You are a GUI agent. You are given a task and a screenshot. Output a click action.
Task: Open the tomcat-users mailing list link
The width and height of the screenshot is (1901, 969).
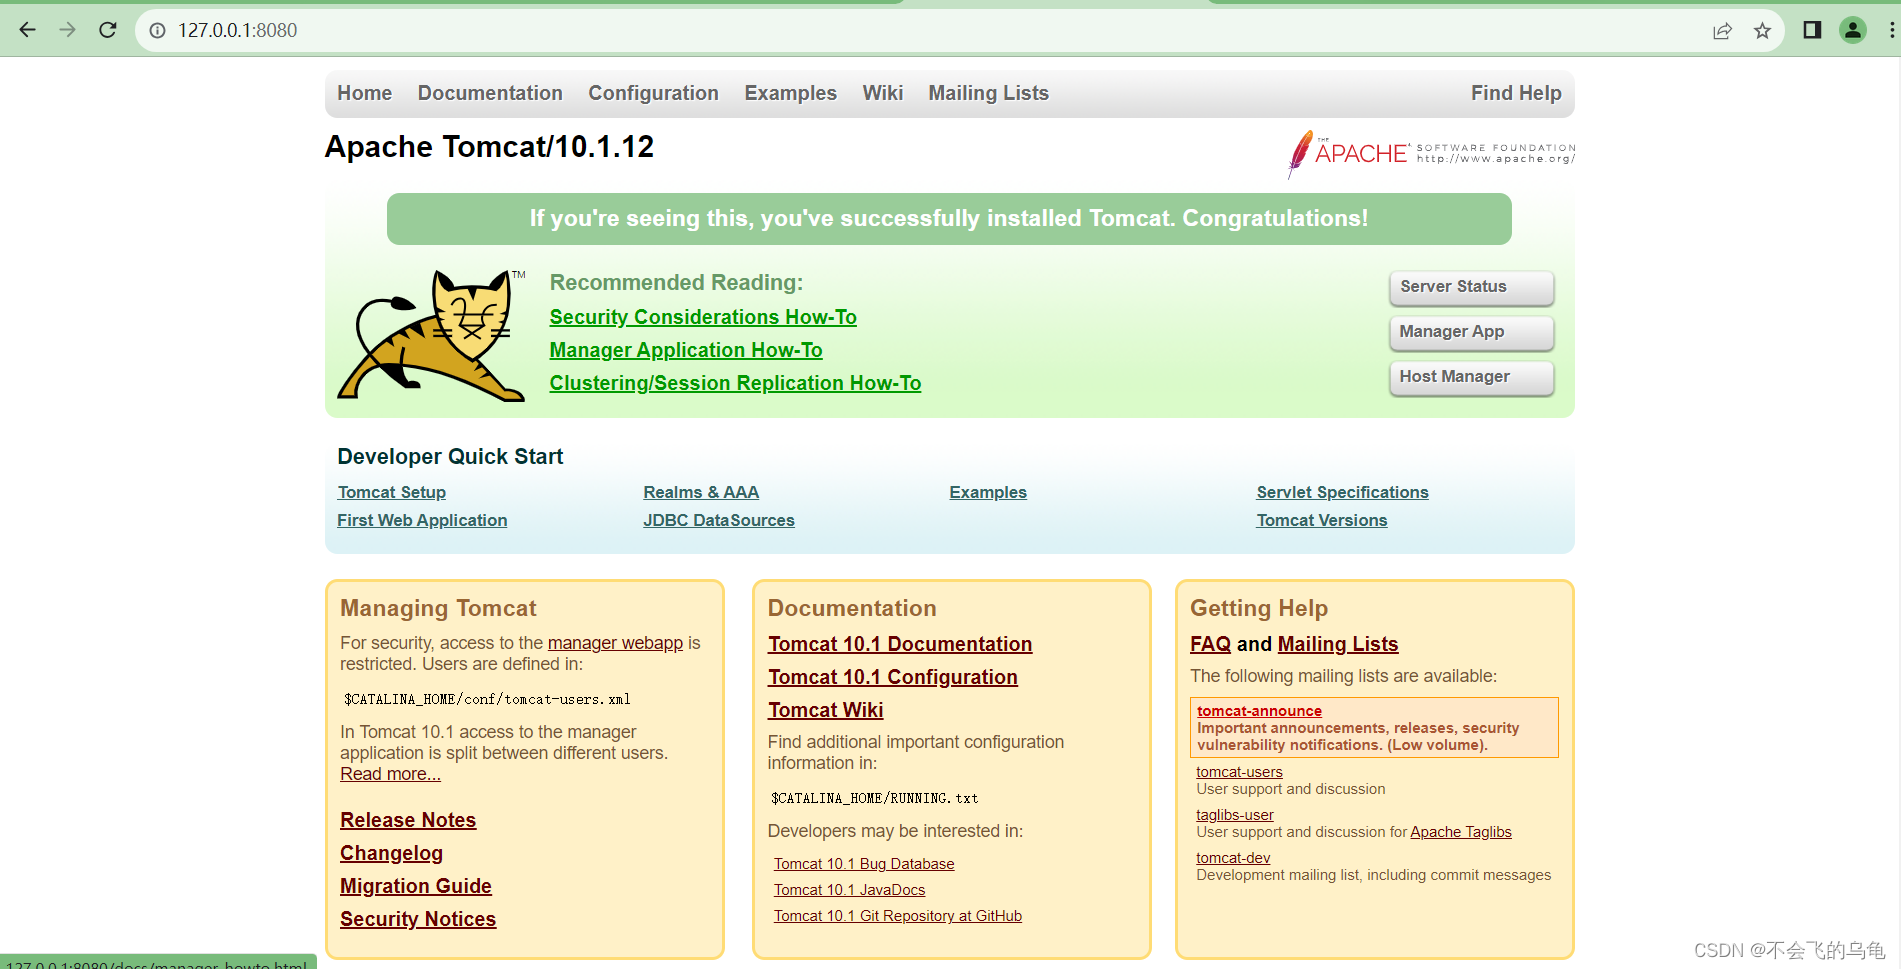click(x=1239, y=772)
